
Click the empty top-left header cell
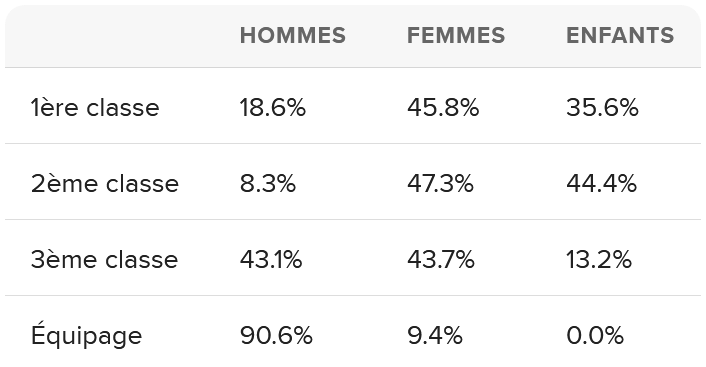(118, 36)
